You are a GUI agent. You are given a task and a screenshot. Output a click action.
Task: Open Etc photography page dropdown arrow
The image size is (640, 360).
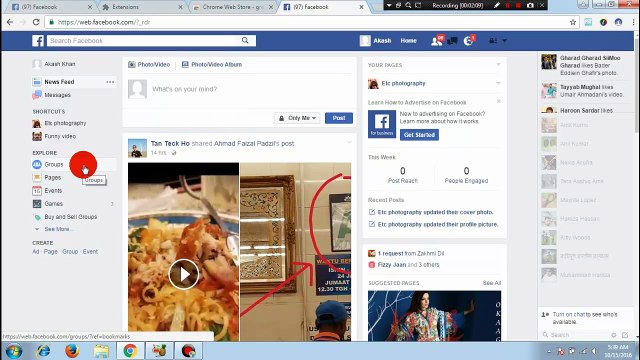[x=498, y=83]
